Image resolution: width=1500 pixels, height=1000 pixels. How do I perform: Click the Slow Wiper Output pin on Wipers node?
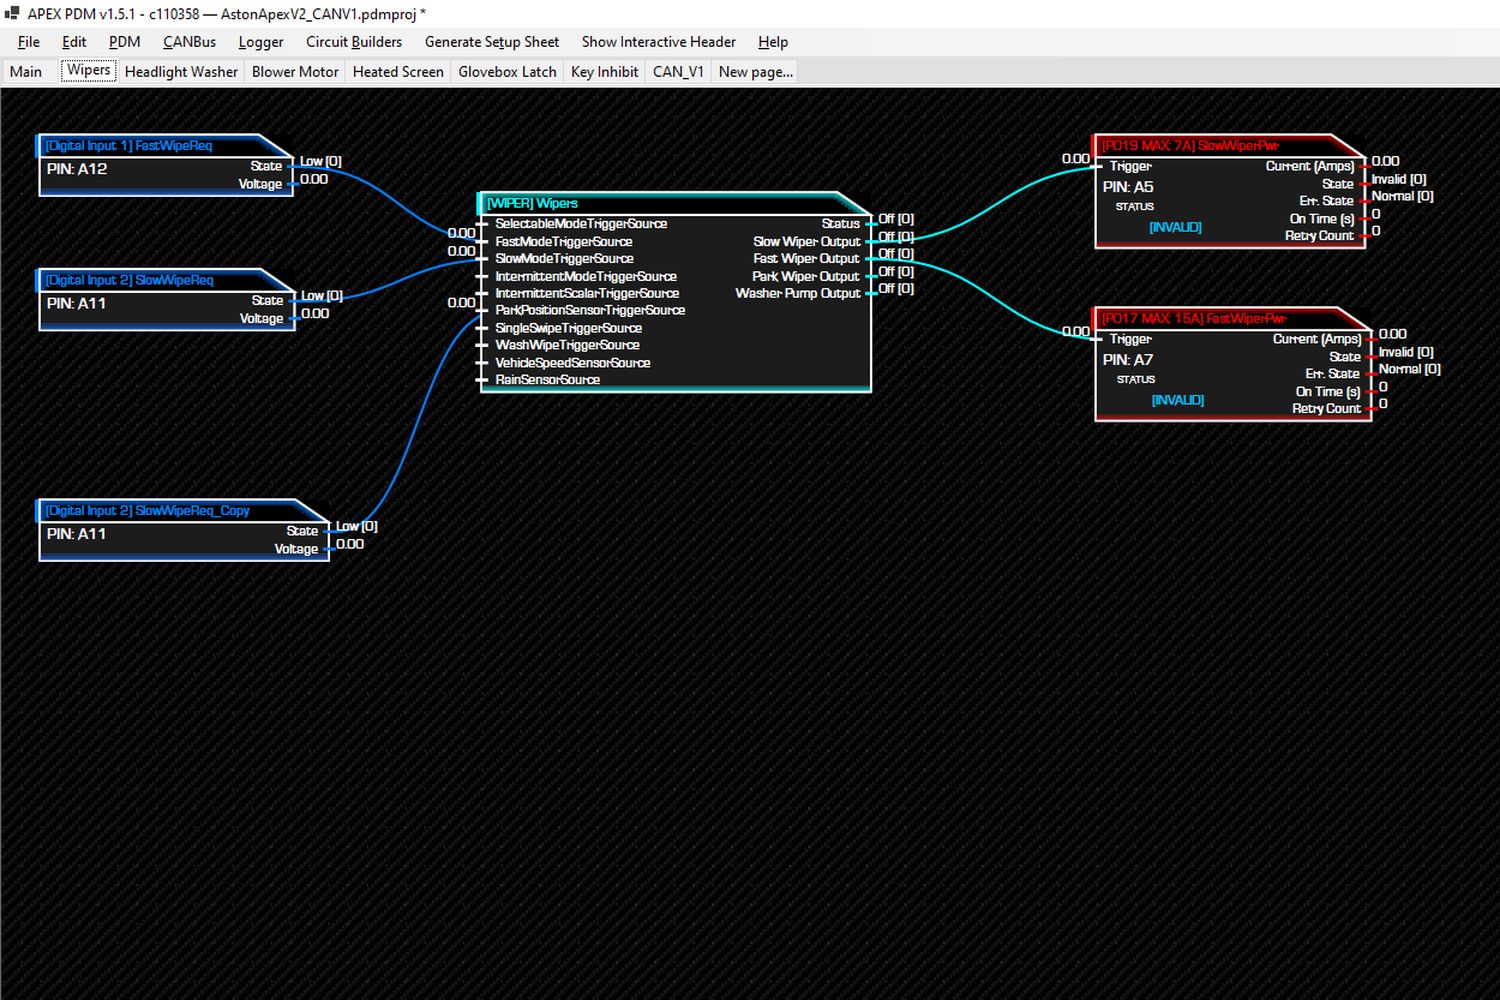pos(869,241)
